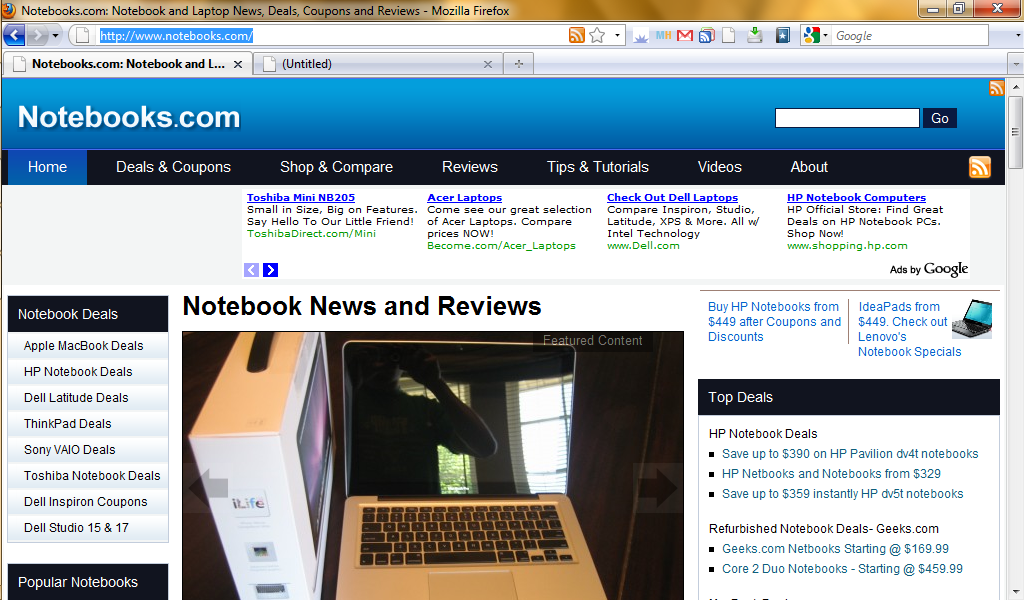This screenshot has height=600, width=1024.
Task: Click the RSS icon in the page corner
Action: pyautogui.click(x=996, y=88)
